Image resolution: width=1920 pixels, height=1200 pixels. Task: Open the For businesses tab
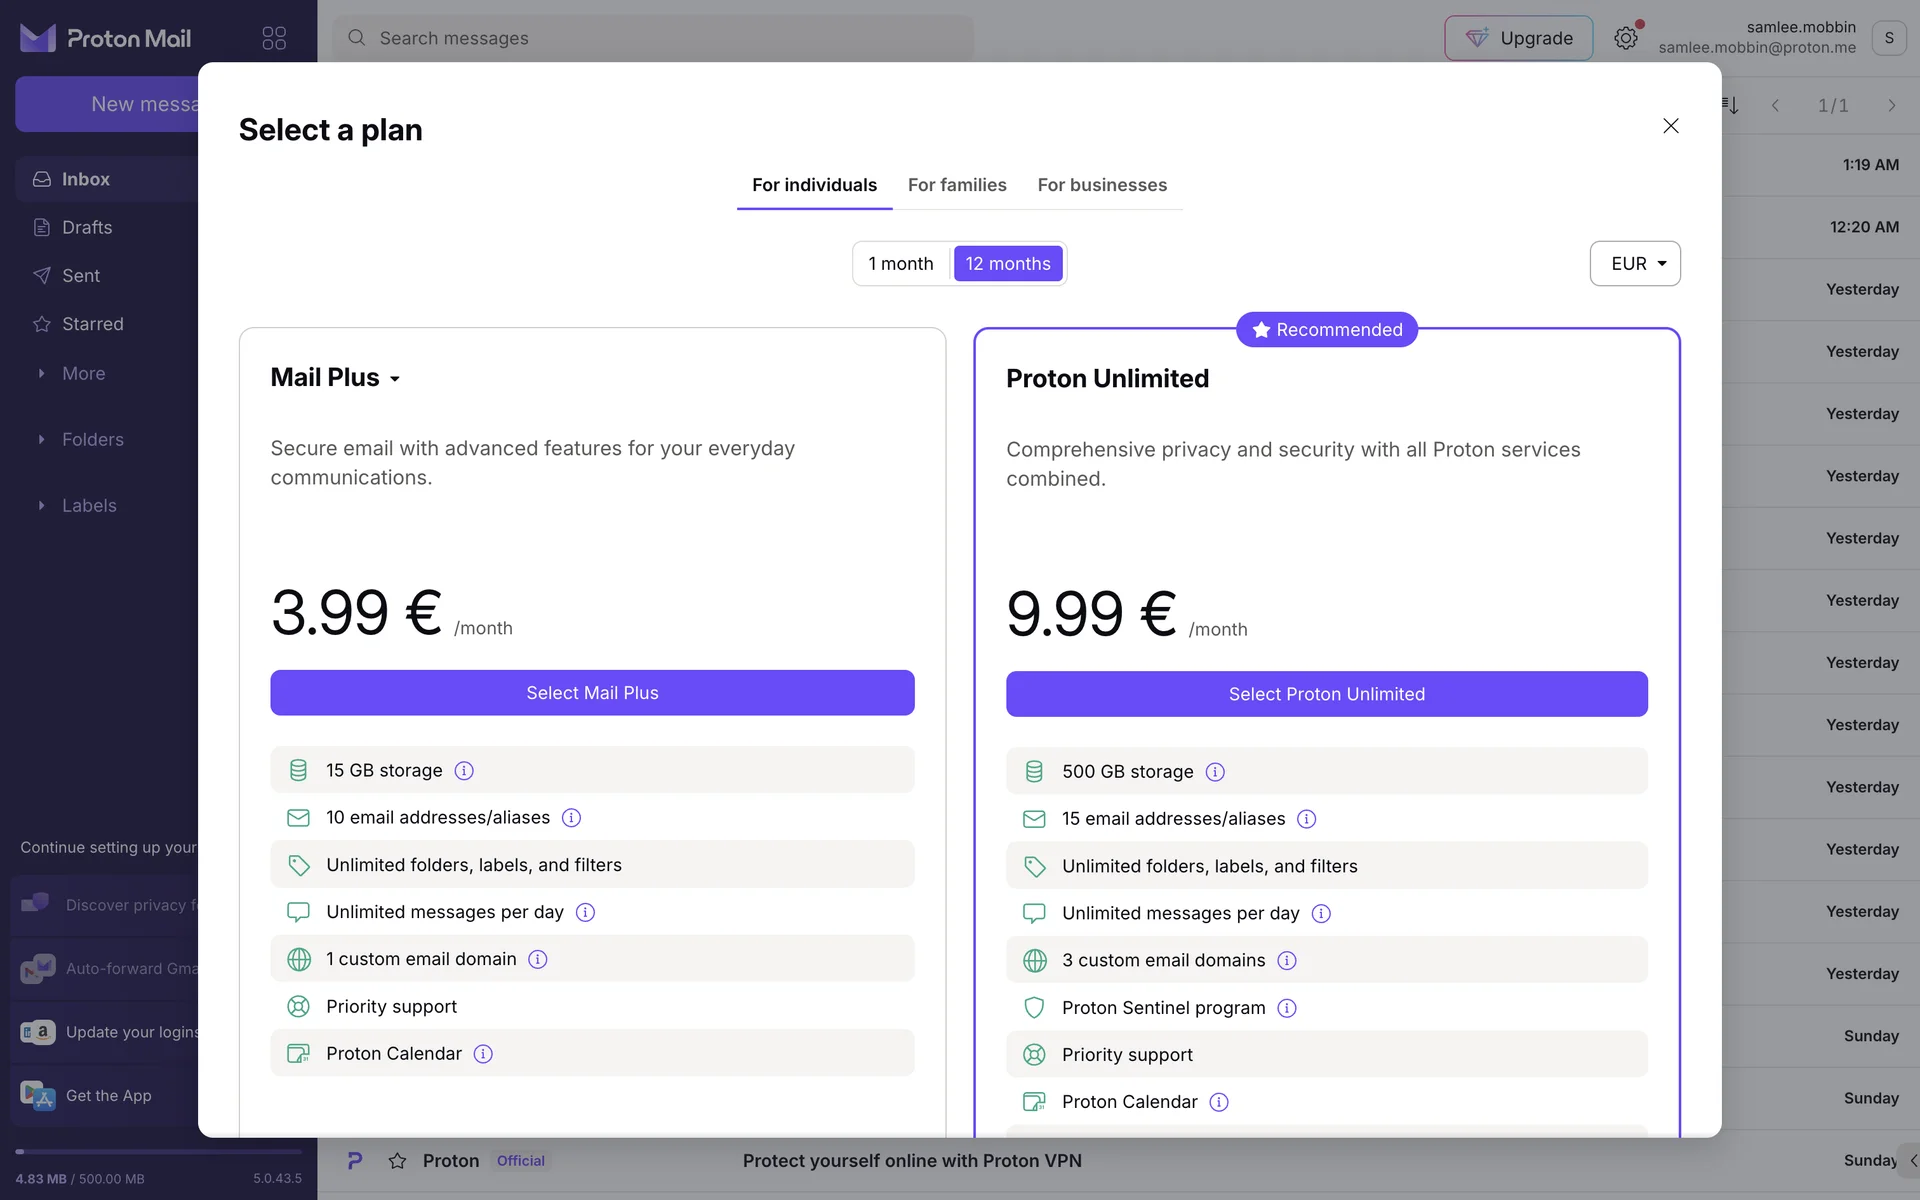1102,185
